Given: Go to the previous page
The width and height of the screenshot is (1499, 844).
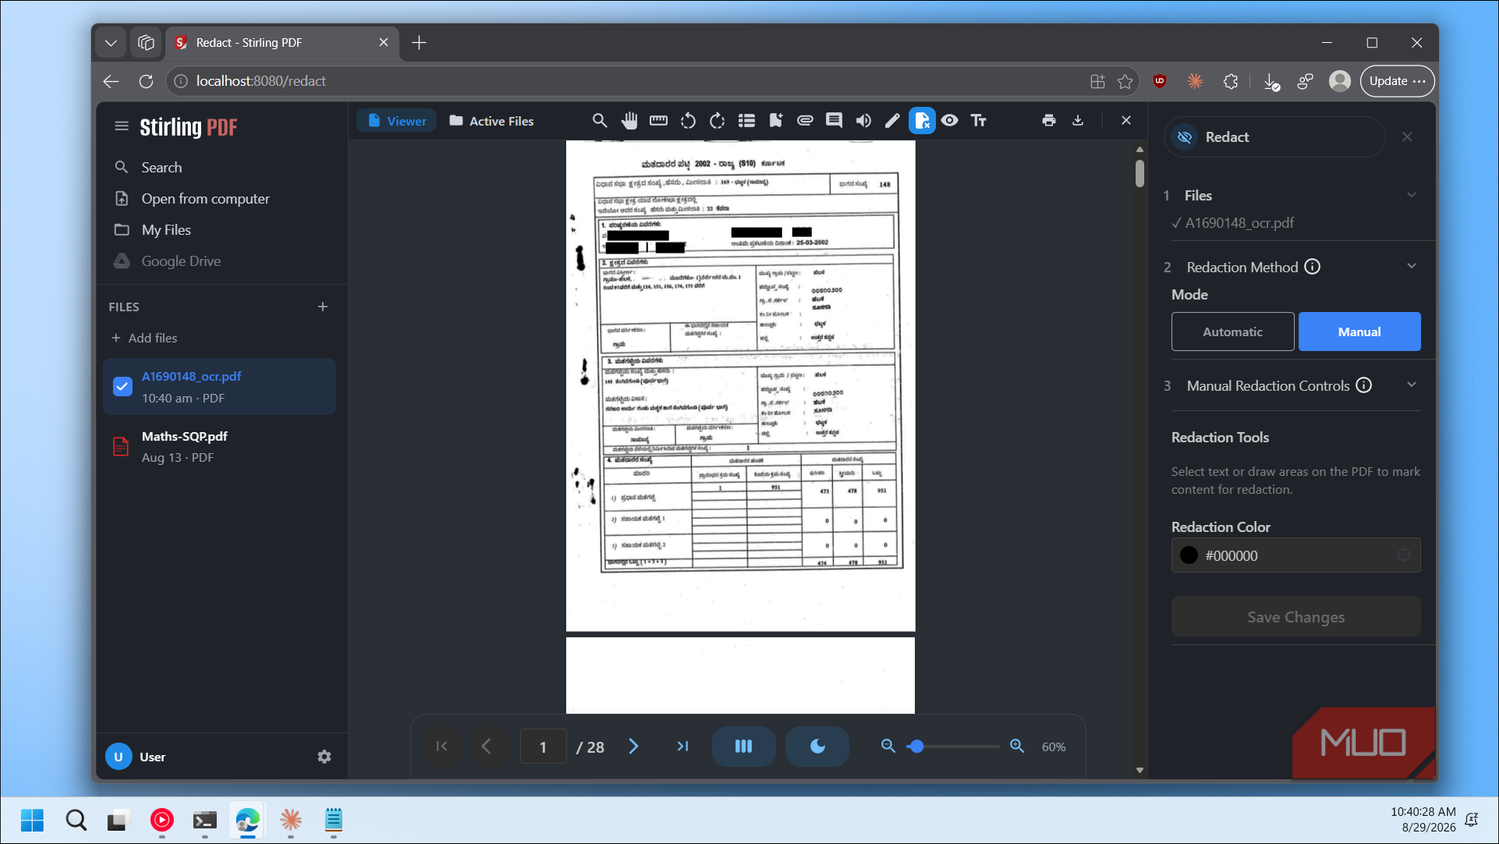Looking at the screenshot, I should (x=487, y=746).
